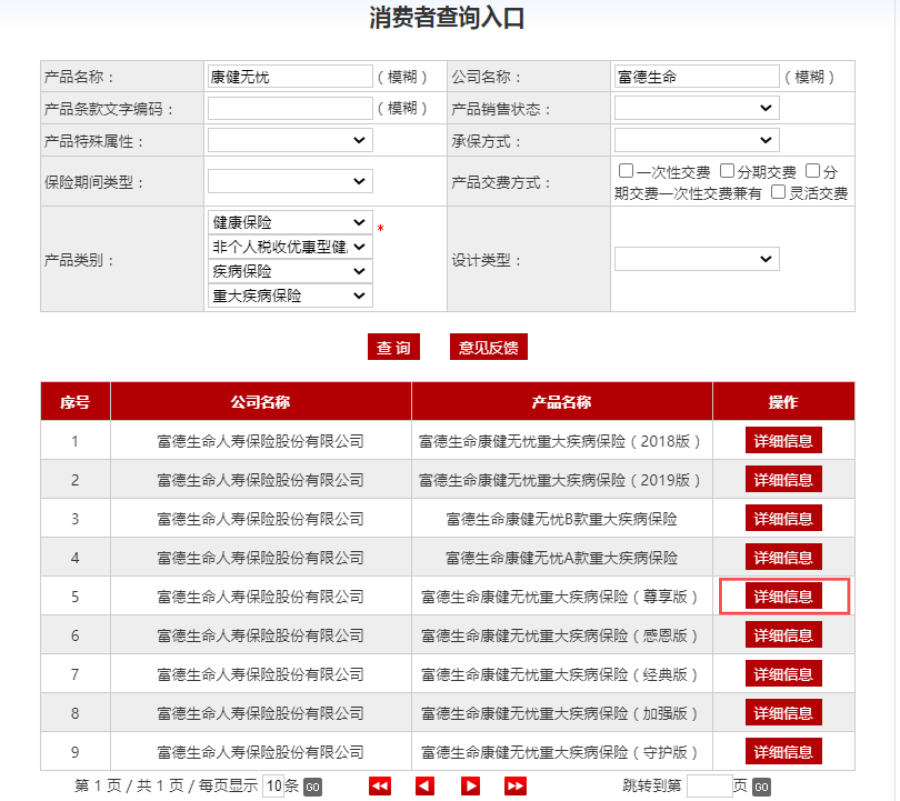Image resolution: width=900 pixels, height=801 pixels.
Task: Select text 富德生命康健无忧重大疾病保险（守护版）
Action: click(560, 753)
